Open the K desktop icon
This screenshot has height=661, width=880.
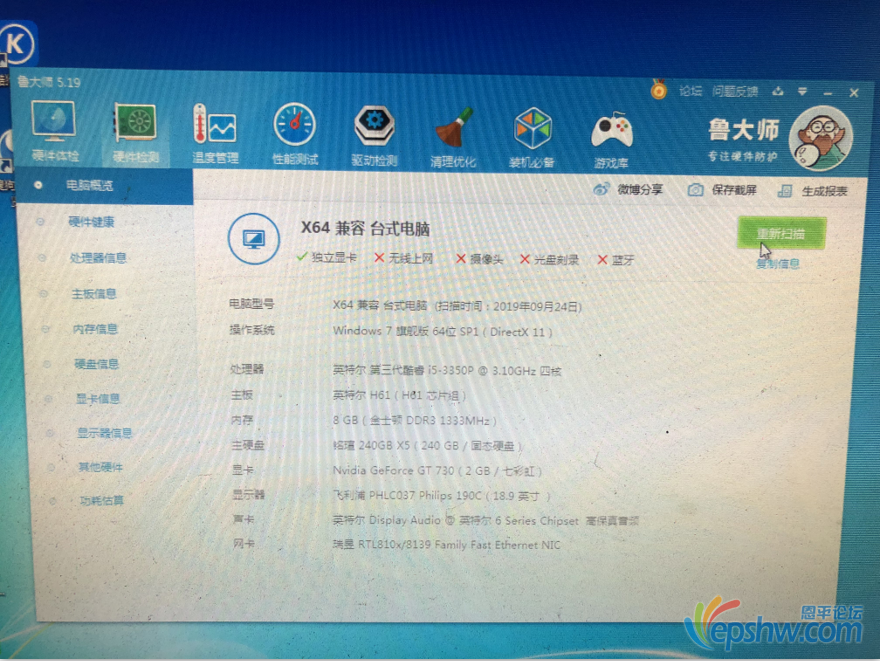17,44
